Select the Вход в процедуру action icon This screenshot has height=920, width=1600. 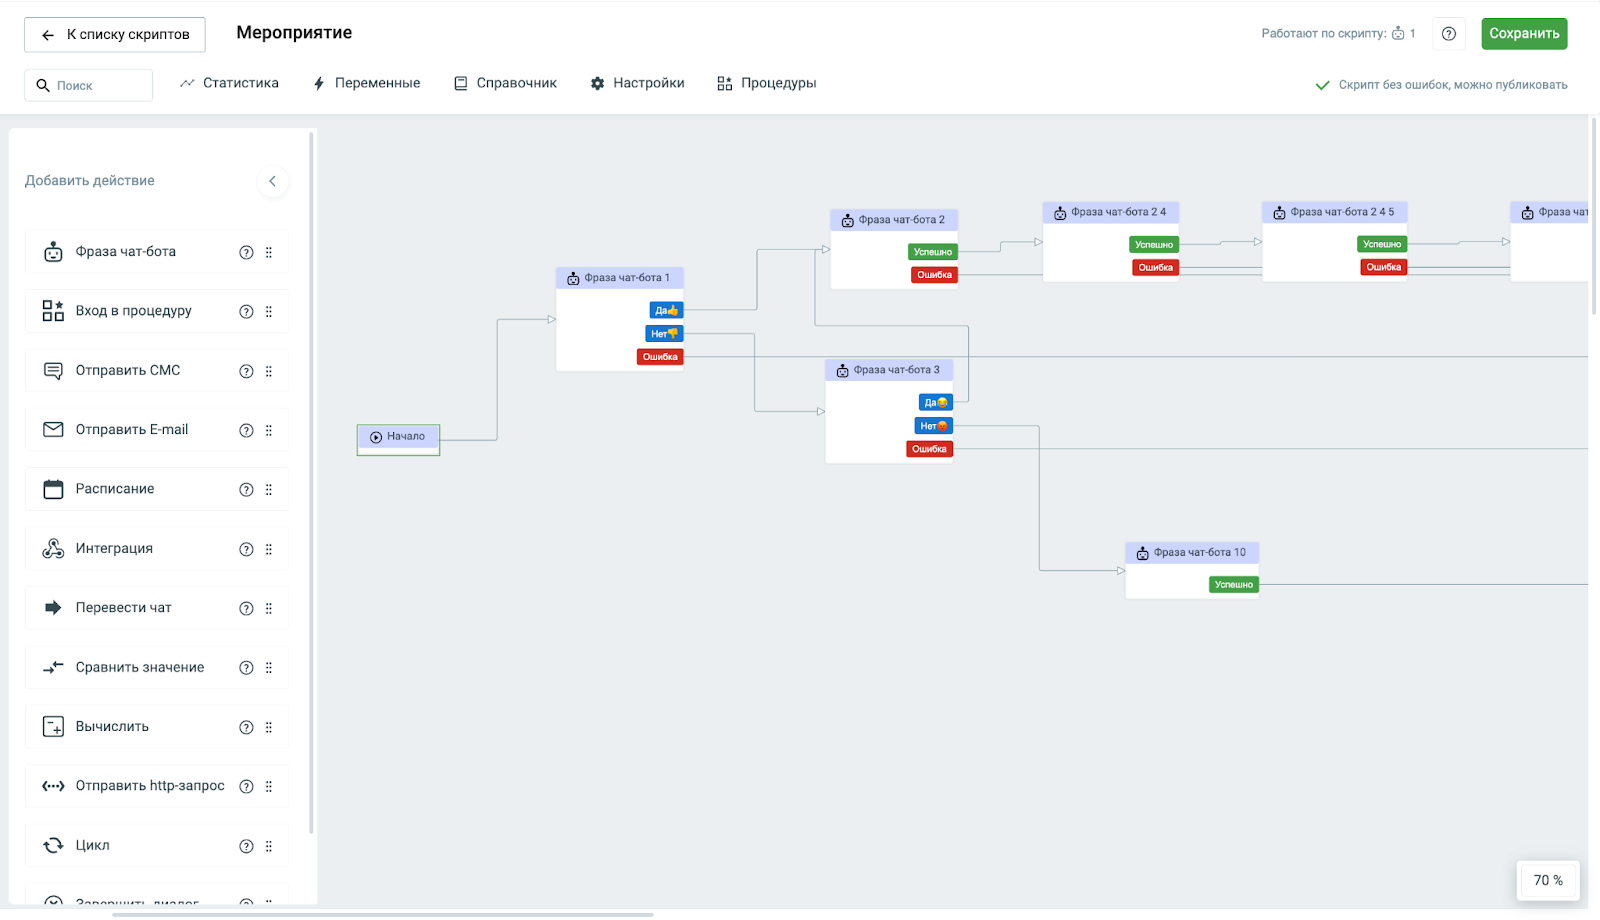pos(53,311)
